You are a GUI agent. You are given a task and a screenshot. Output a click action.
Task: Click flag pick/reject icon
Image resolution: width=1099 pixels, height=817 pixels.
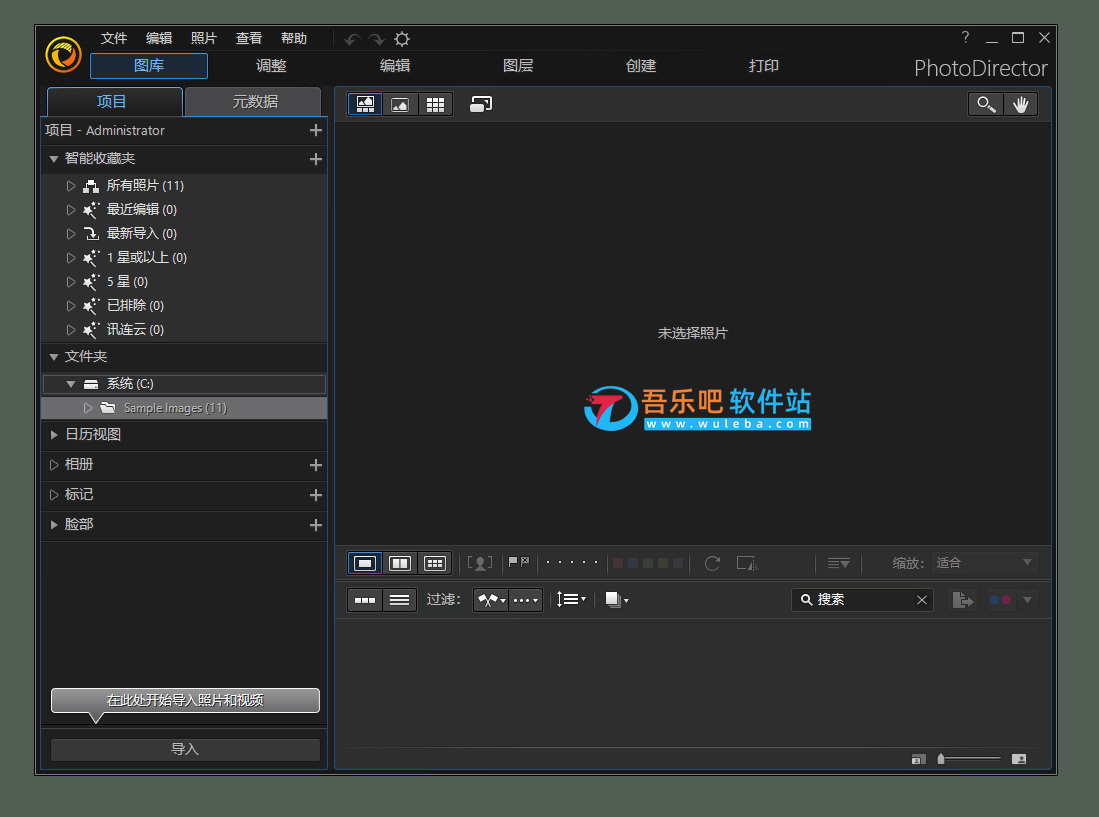[519, 563]
